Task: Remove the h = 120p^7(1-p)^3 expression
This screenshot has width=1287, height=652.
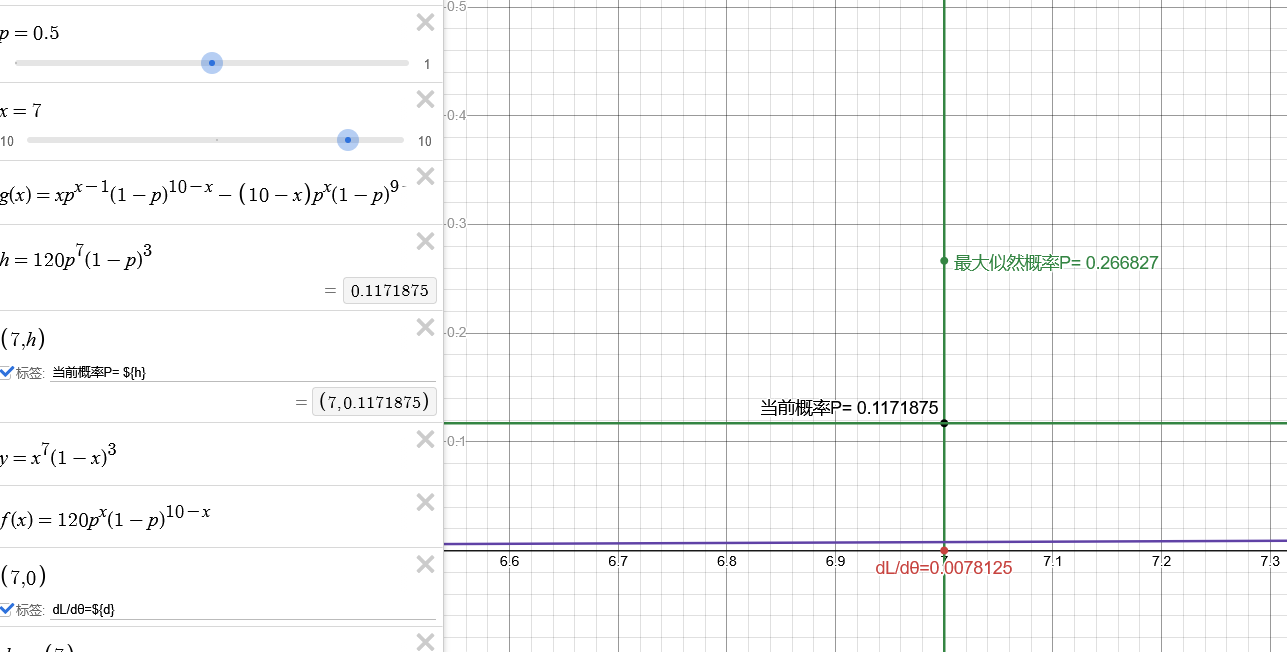Action: click(x=425, y=241)
